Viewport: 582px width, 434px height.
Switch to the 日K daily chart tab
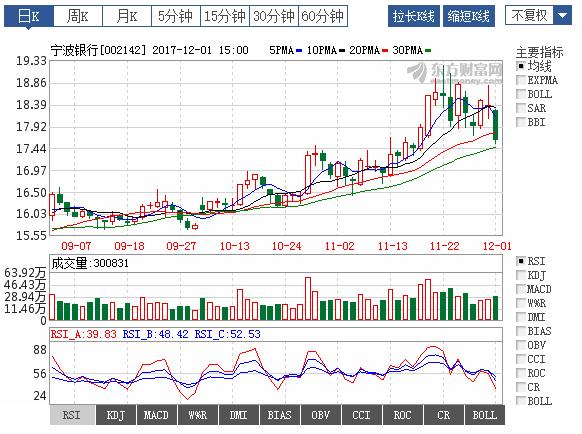29,16
